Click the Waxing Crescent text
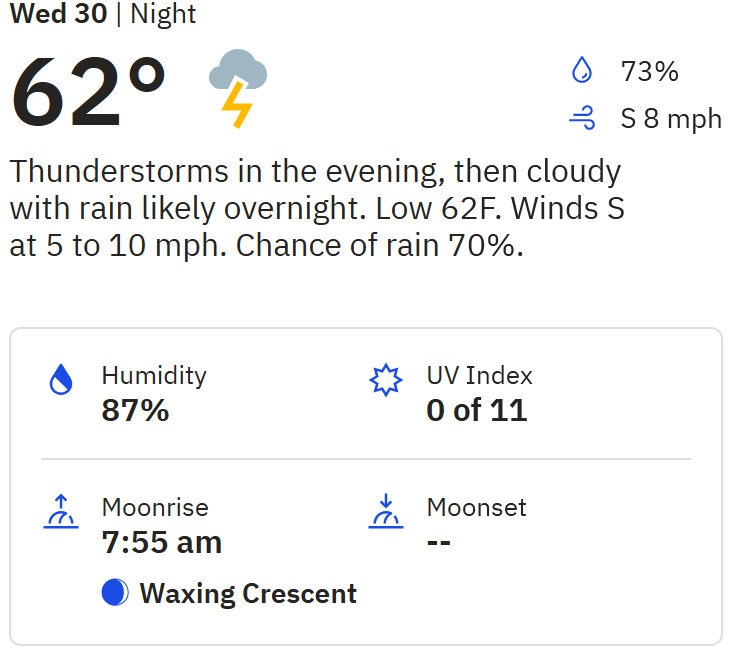 (x=248, y=593)
